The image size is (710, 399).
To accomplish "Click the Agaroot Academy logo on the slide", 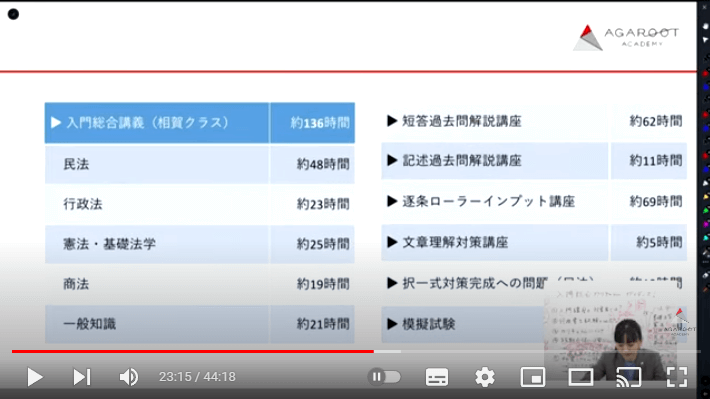I will [x=626, y=38].
